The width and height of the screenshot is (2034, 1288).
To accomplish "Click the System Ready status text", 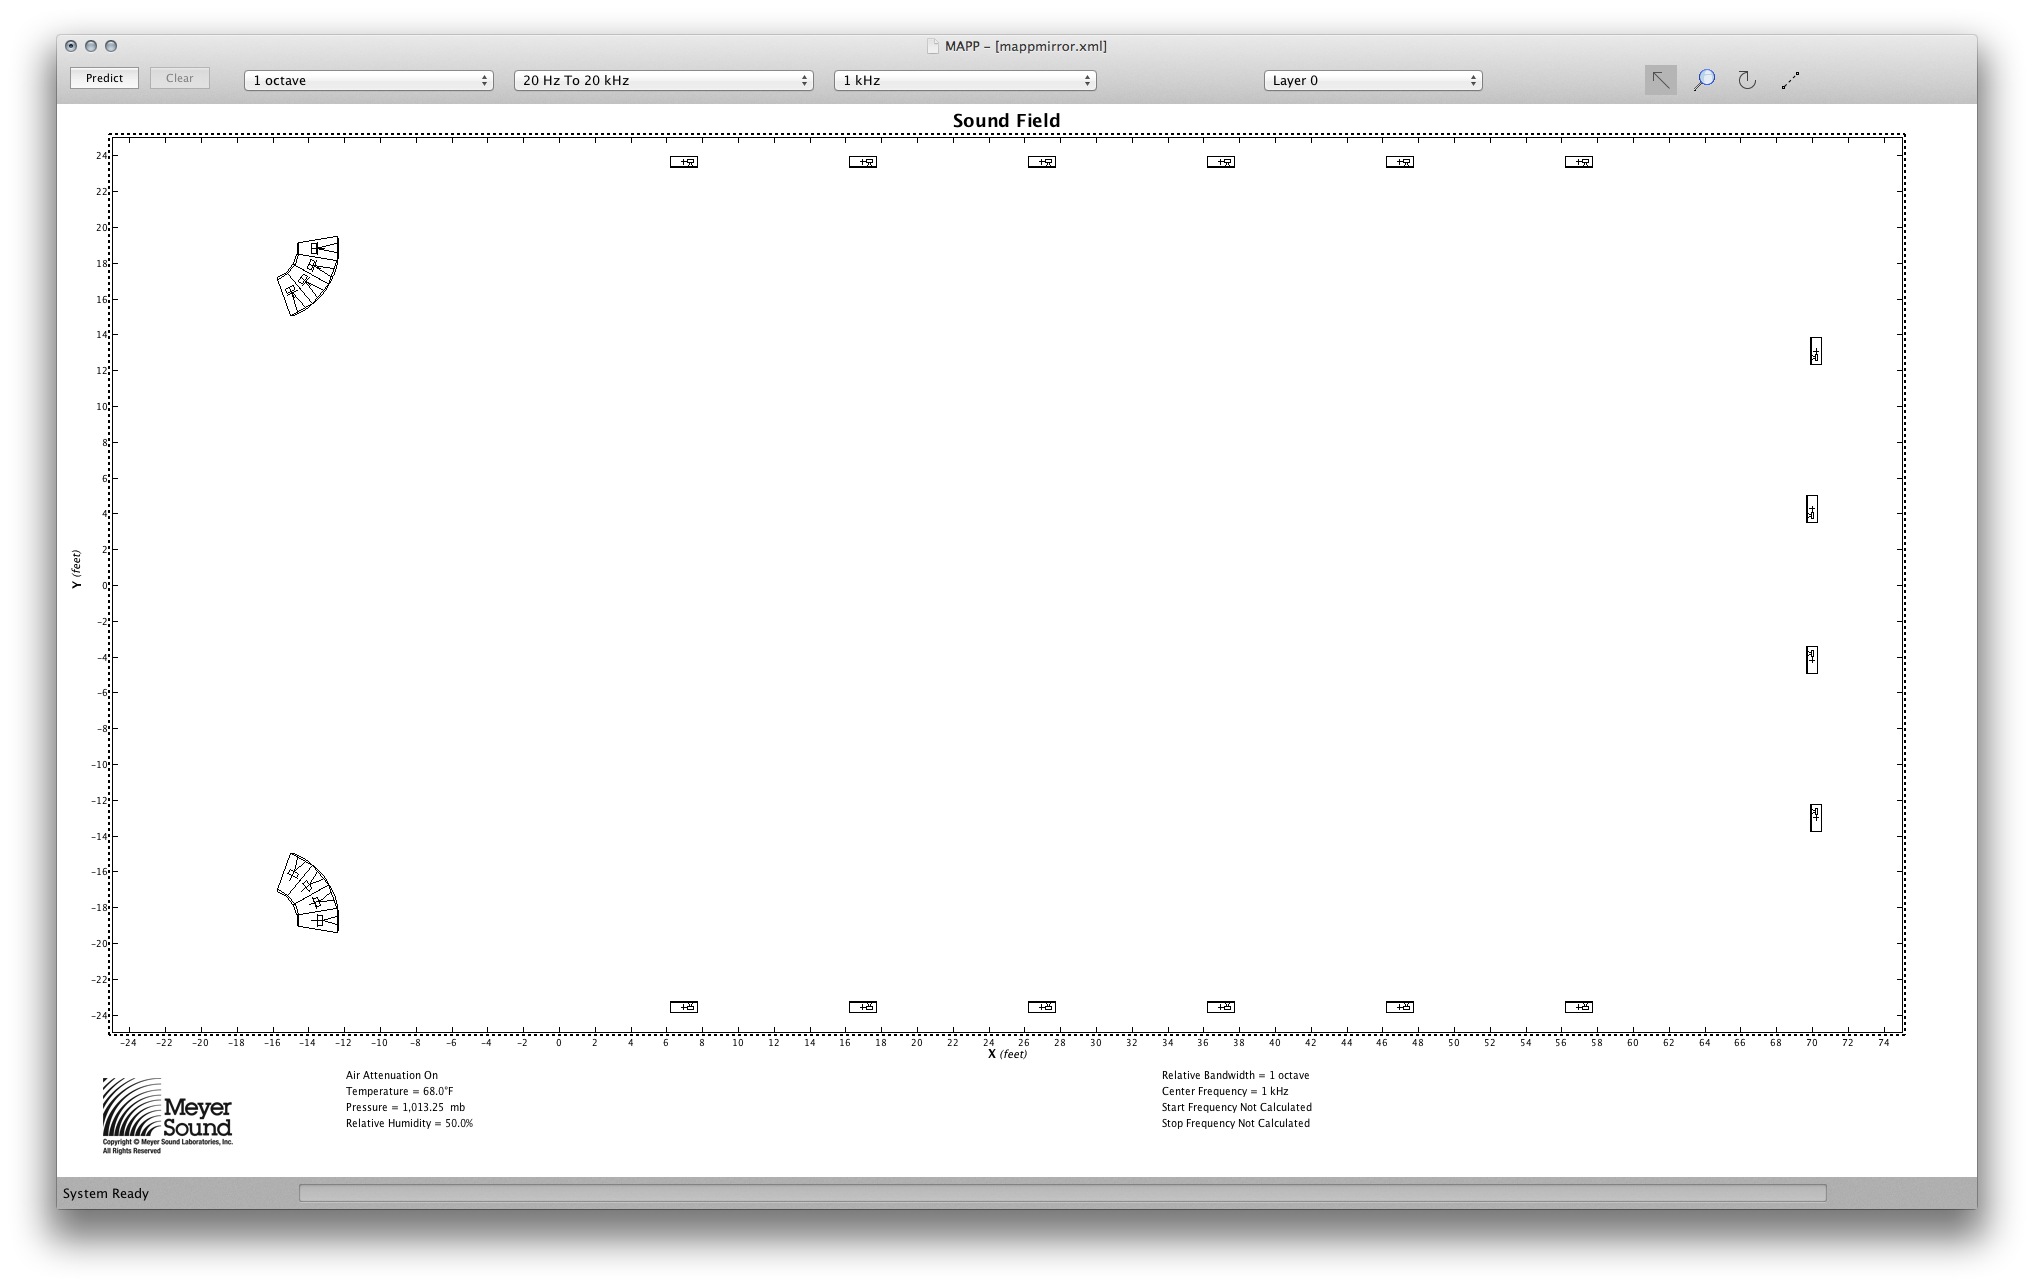I will point(106,1193).
